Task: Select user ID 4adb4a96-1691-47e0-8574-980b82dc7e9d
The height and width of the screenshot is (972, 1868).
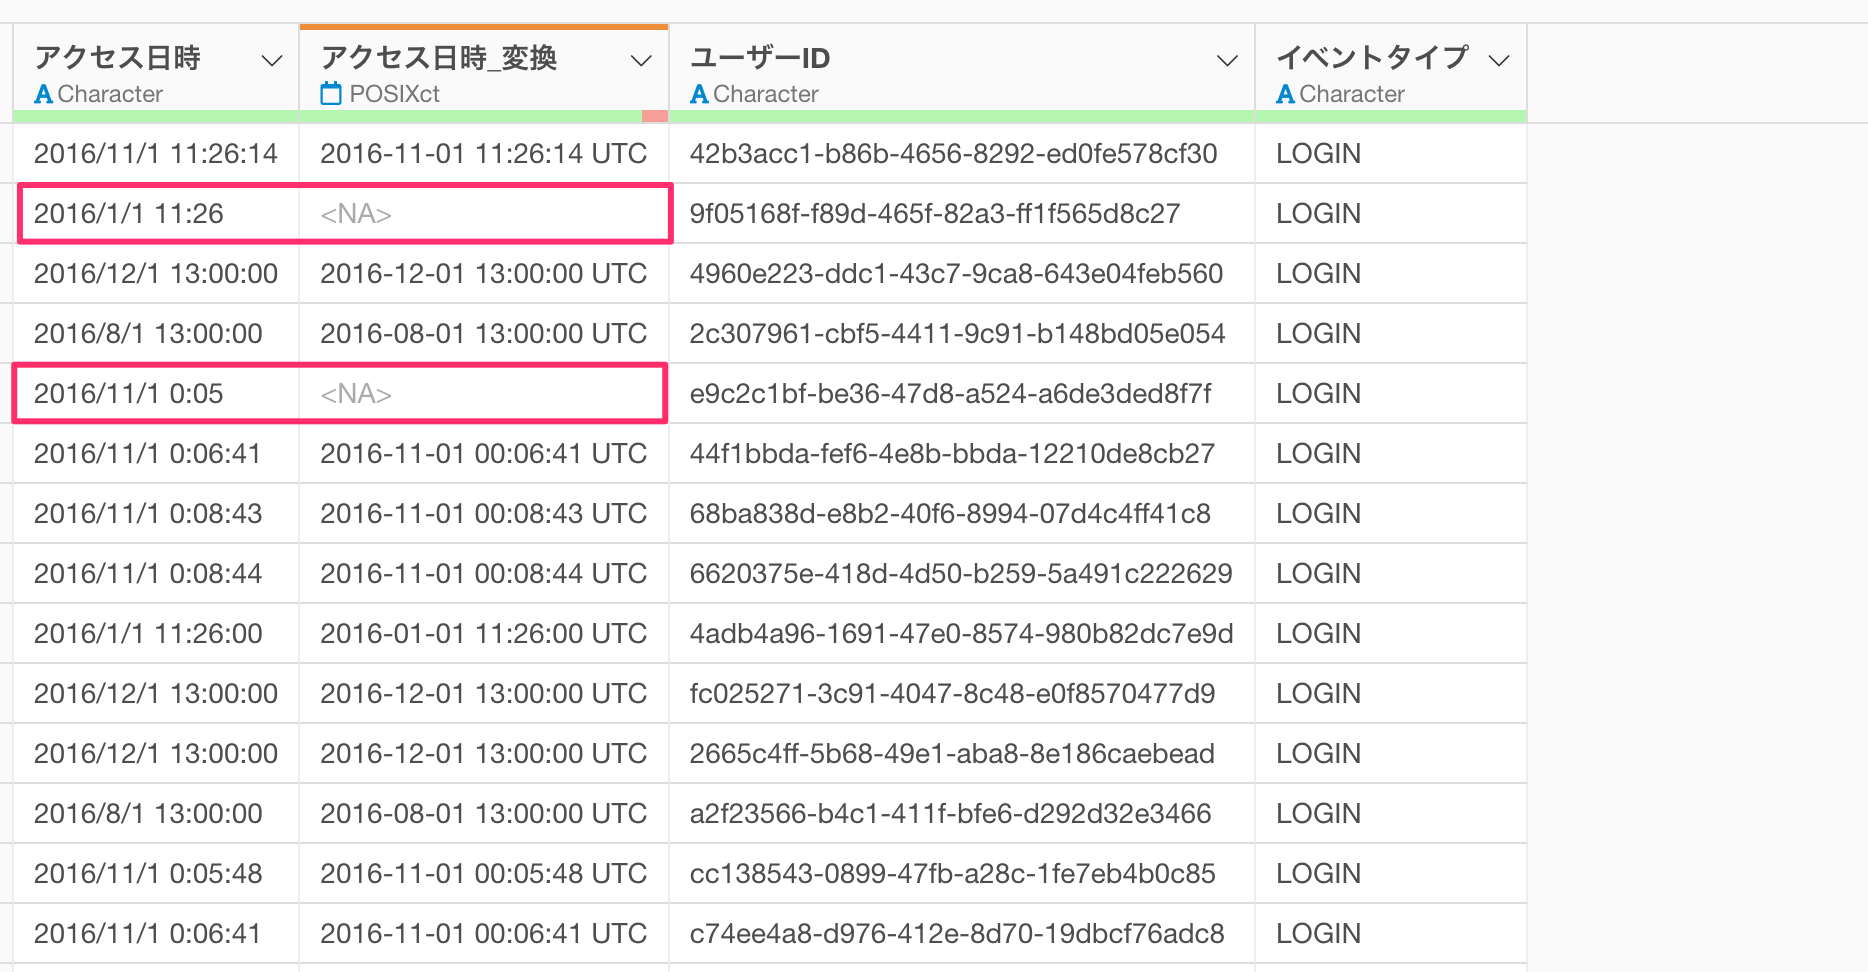Action: click(x=962, y=633)
